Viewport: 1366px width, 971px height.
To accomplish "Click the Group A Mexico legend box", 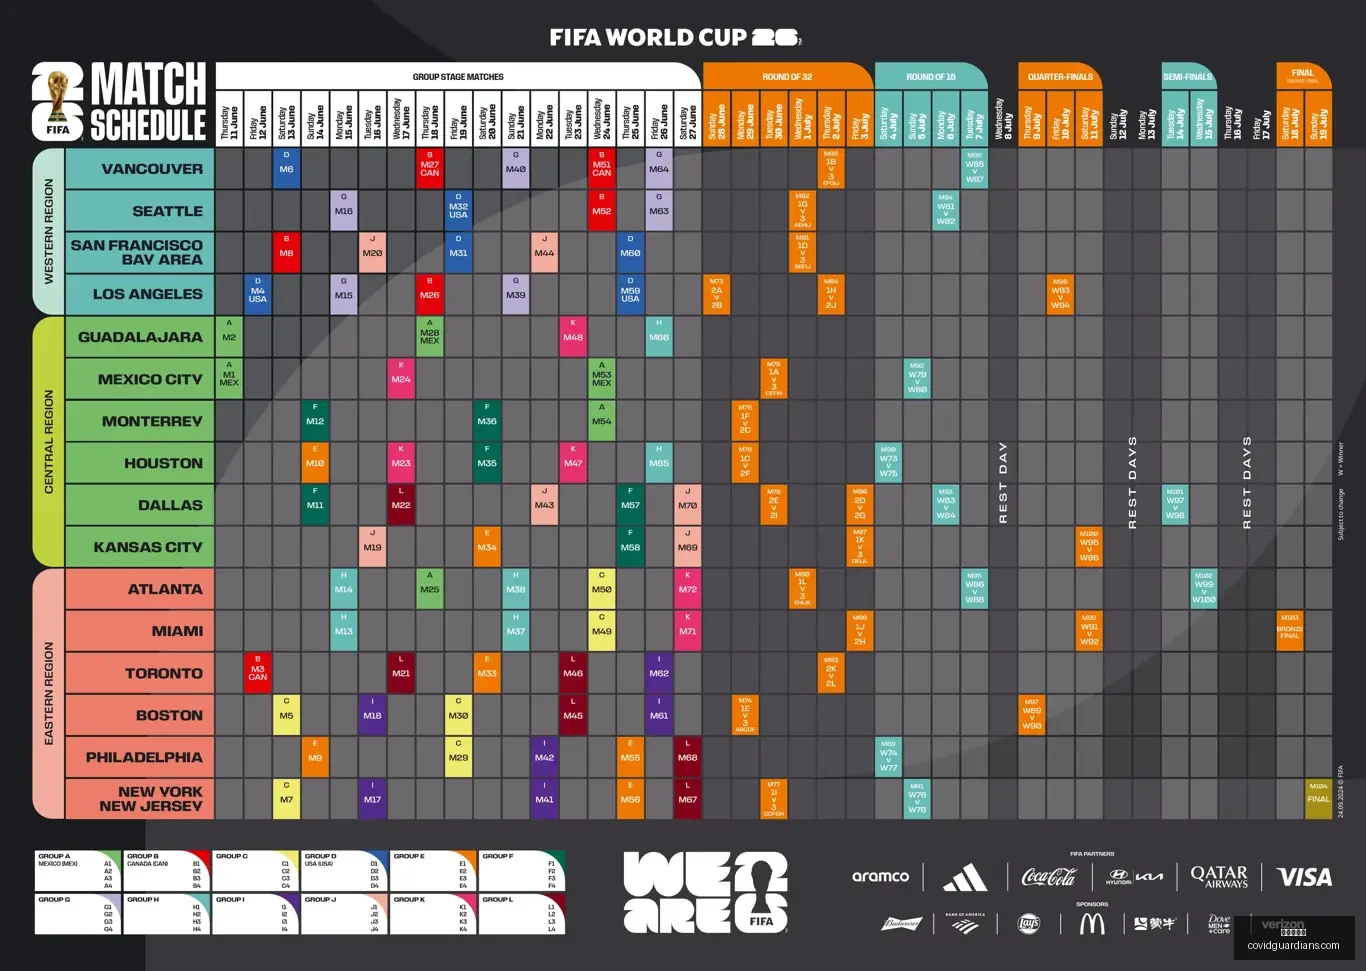I will pos(77,871).
